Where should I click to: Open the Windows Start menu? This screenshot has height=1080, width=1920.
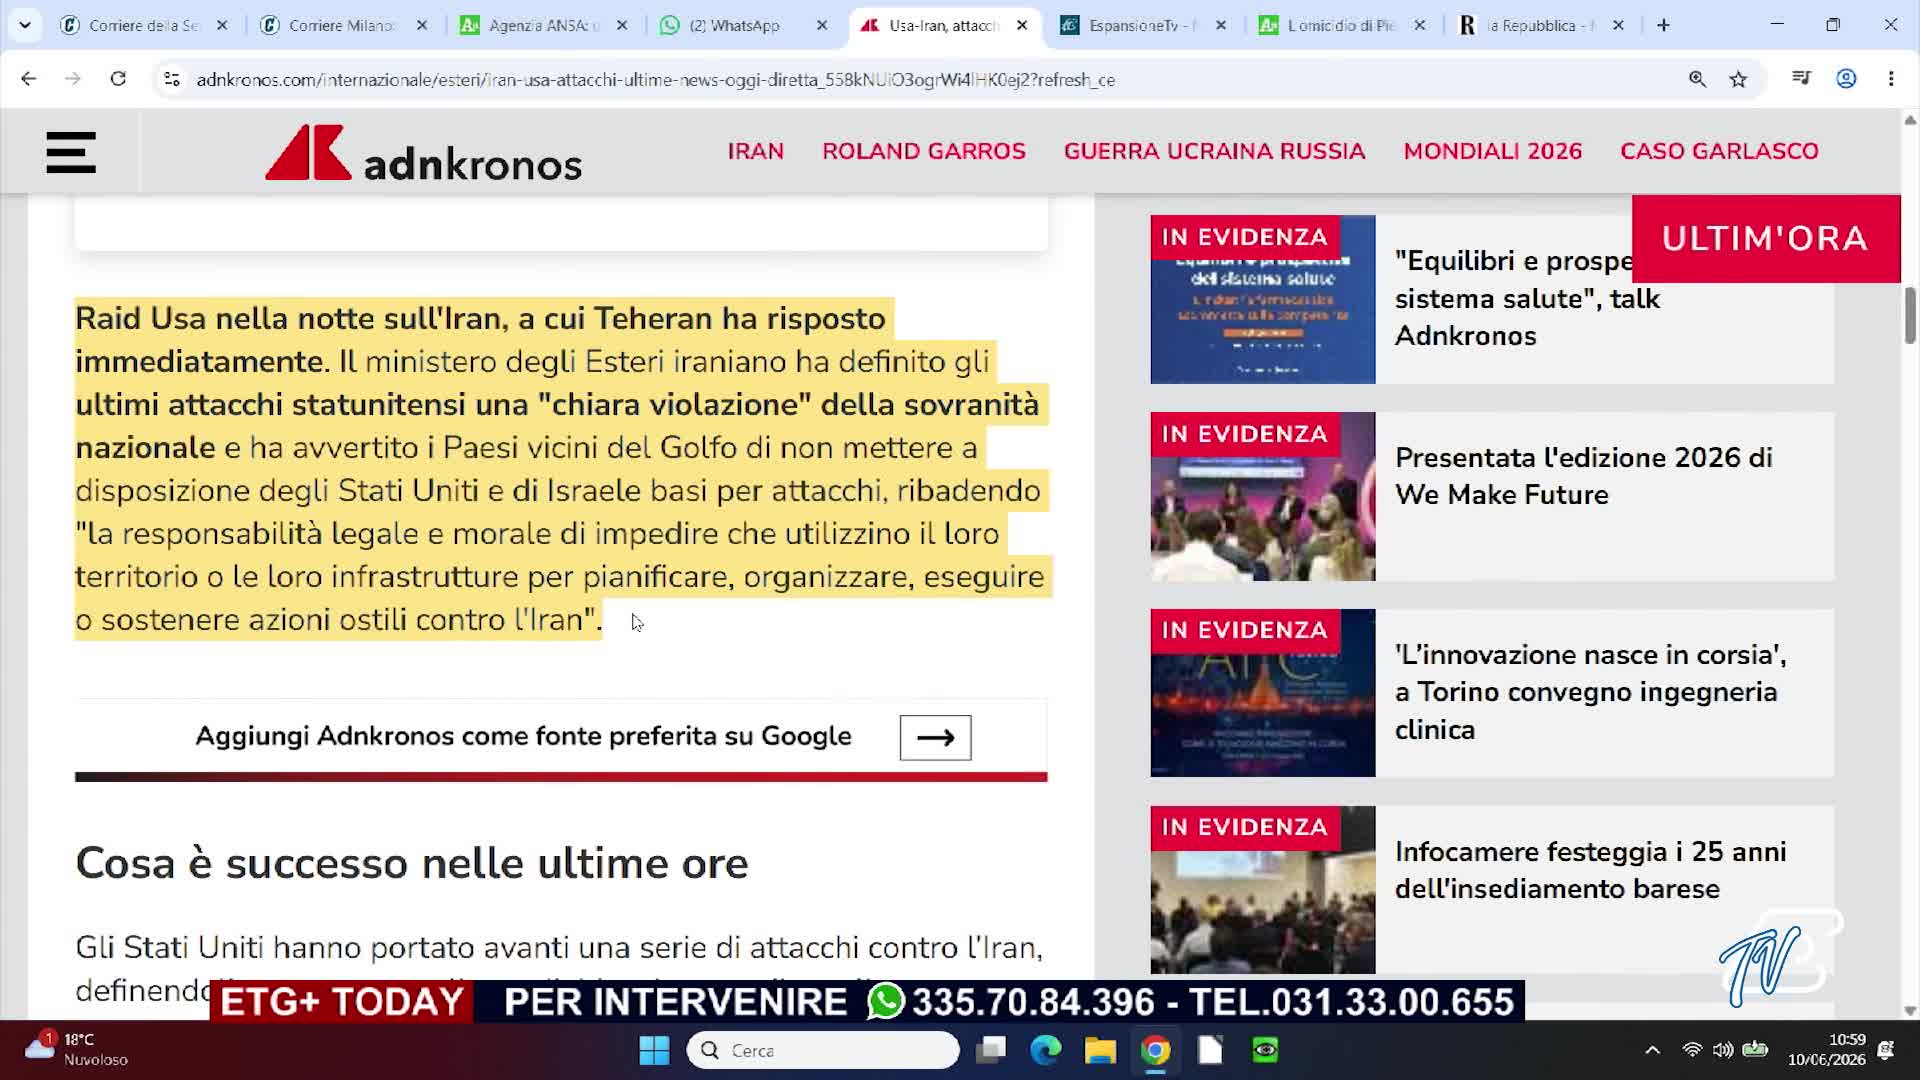tap(654, 1050)
